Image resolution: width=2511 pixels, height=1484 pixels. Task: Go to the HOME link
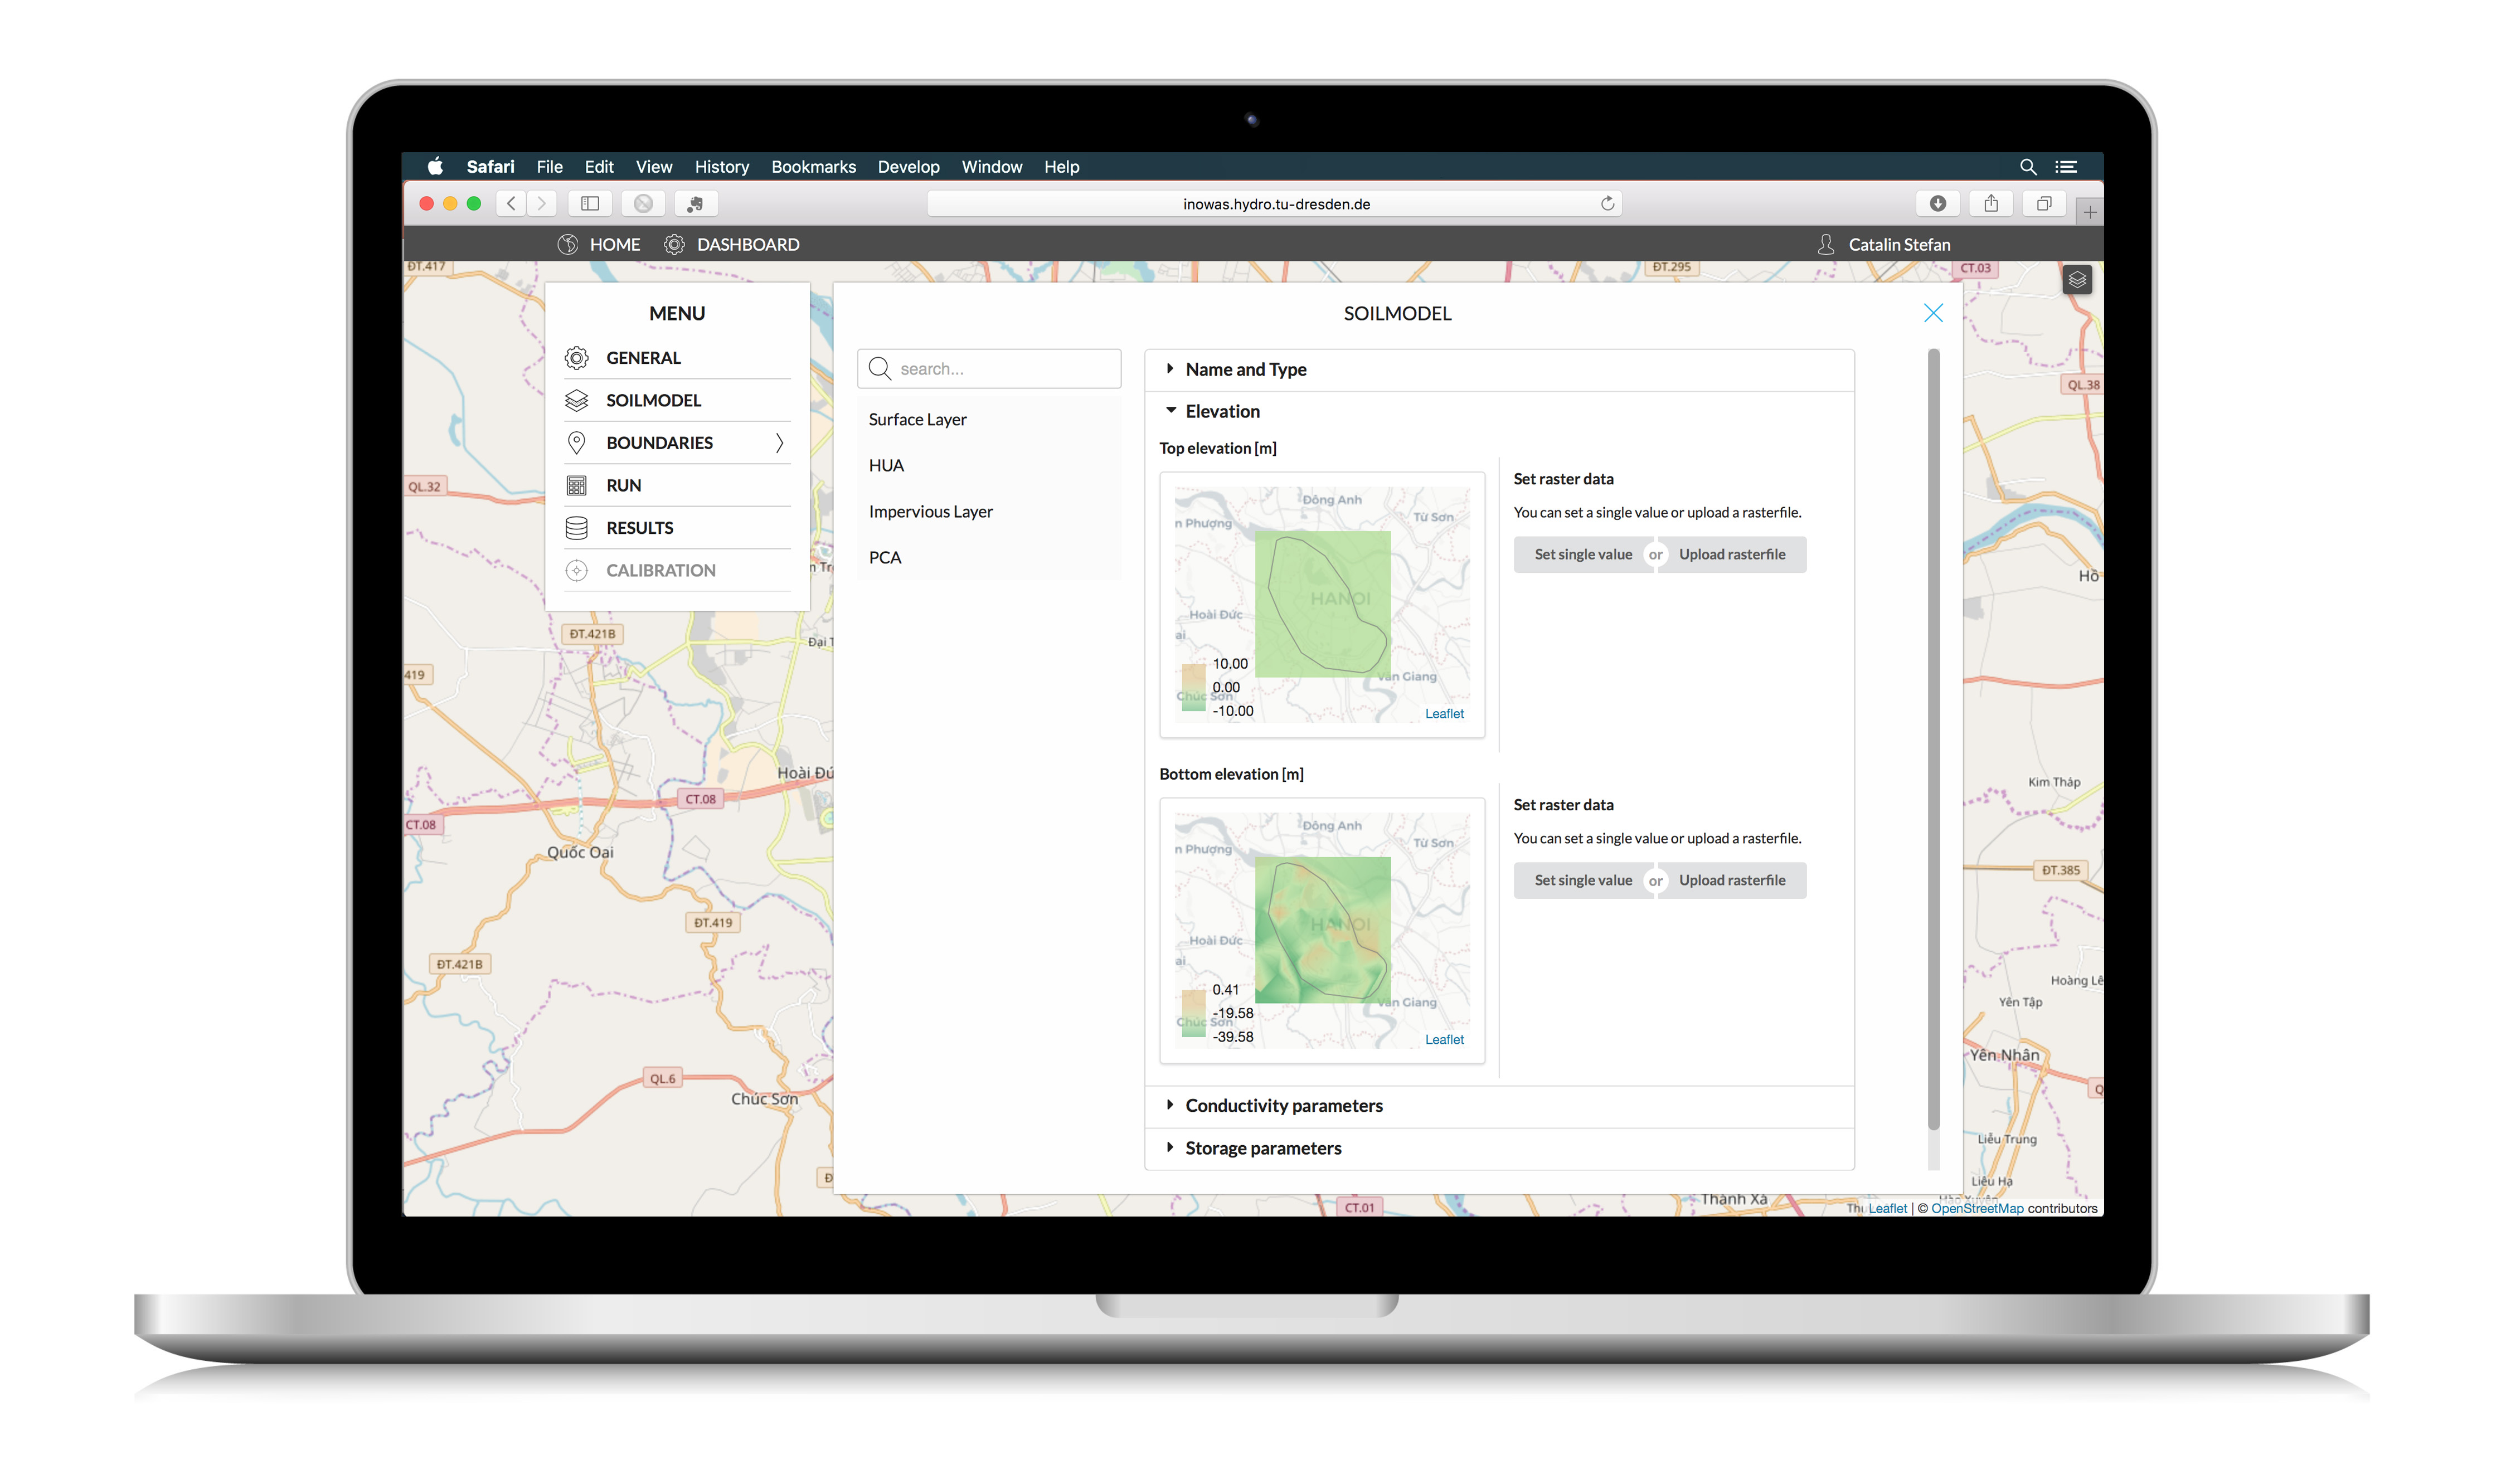click(615, 245)
